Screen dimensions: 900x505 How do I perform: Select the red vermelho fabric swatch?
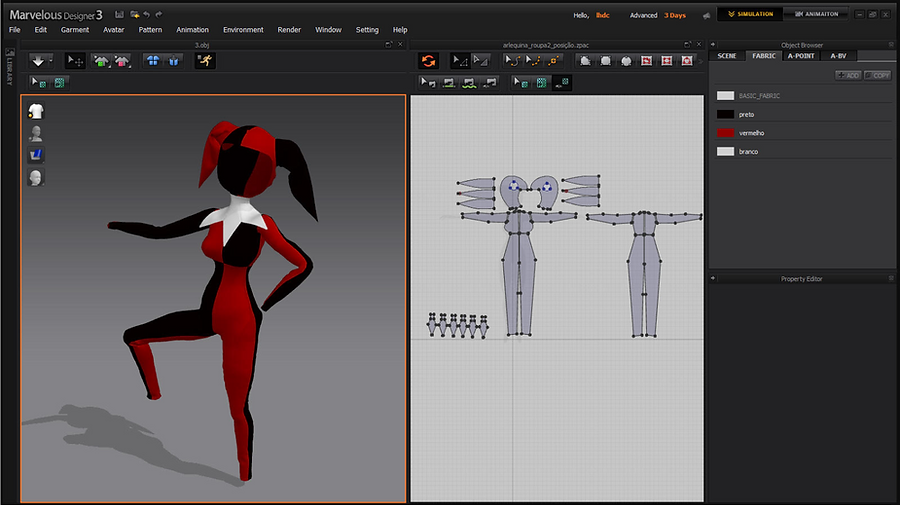click(x=725, y=133)
